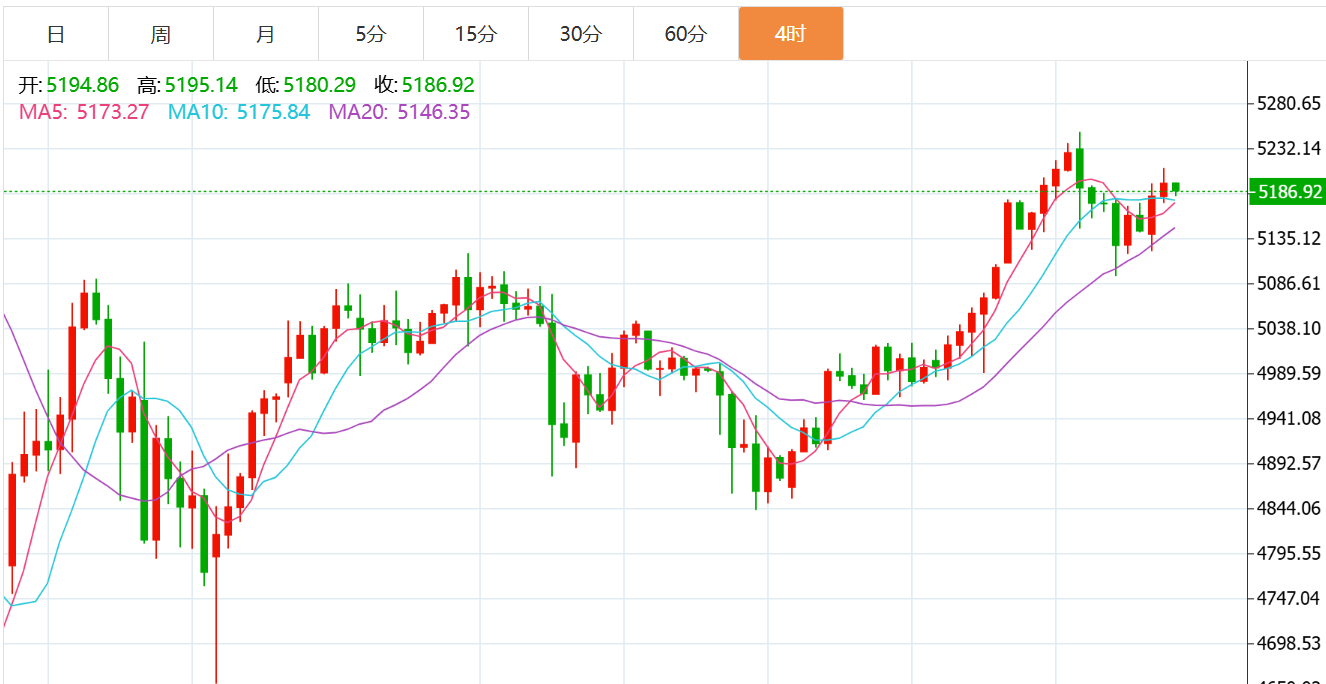
Task: Open the 月 monthly chart tab
Action: click(266, 34)
